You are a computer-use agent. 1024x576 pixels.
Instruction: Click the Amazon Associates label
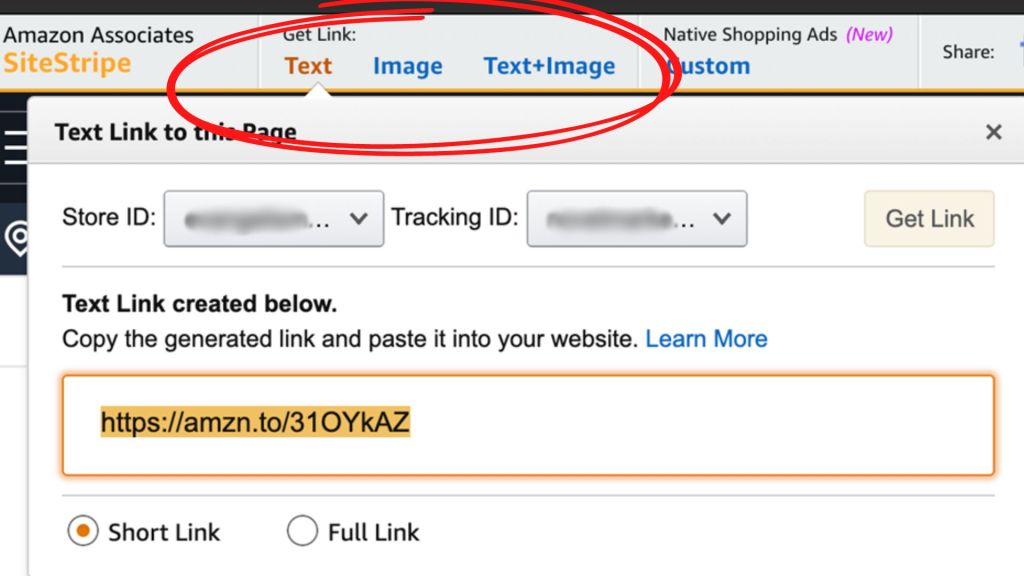pyautogui.click(x=98, y=33)
